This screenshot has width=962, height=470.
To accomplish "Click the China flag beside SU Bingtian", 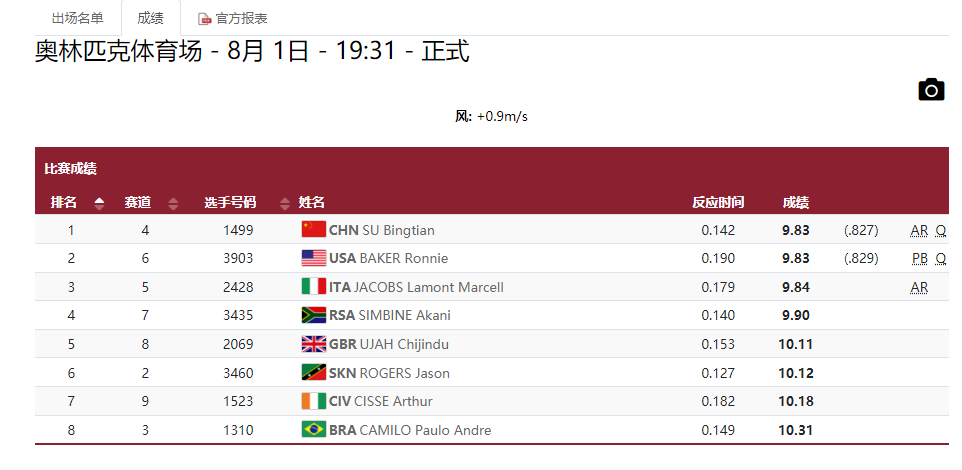I will click(314, 229).
